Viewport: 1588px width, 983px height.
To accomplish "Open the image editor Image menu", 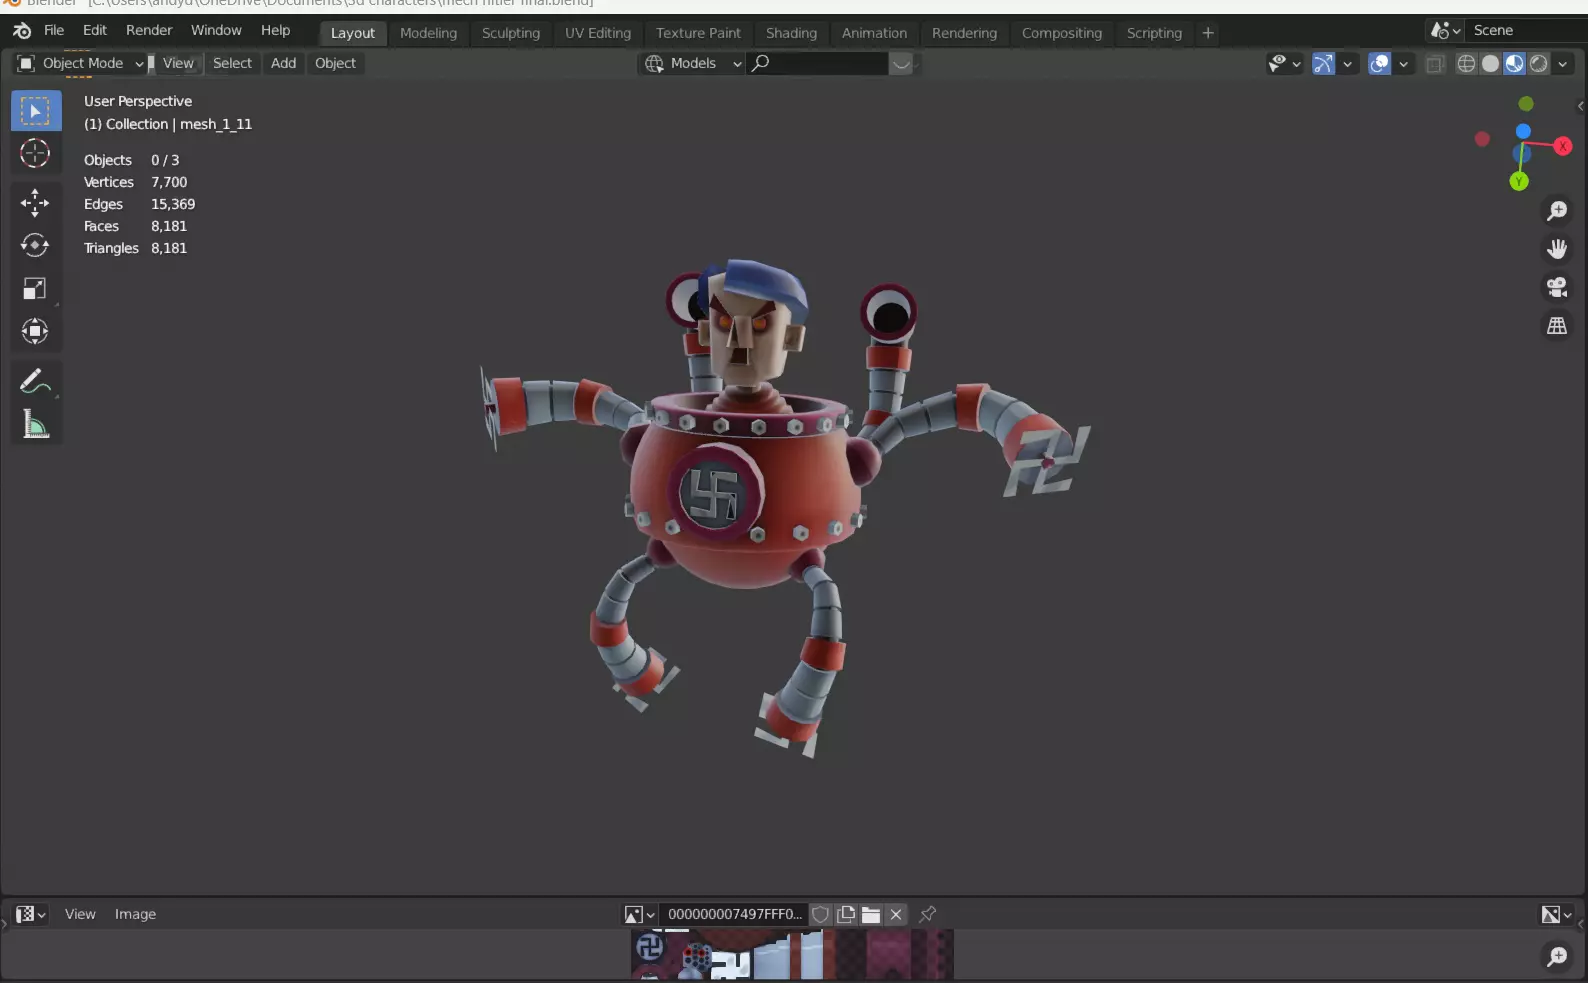I will [x=135, y=914].
